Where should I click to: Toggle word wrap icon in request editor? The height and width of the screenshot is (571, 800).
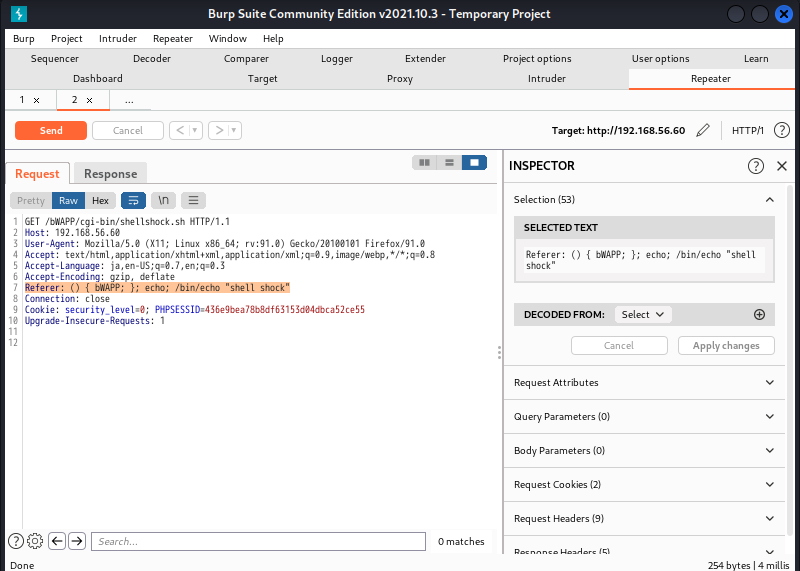click(x=133, y=201)
